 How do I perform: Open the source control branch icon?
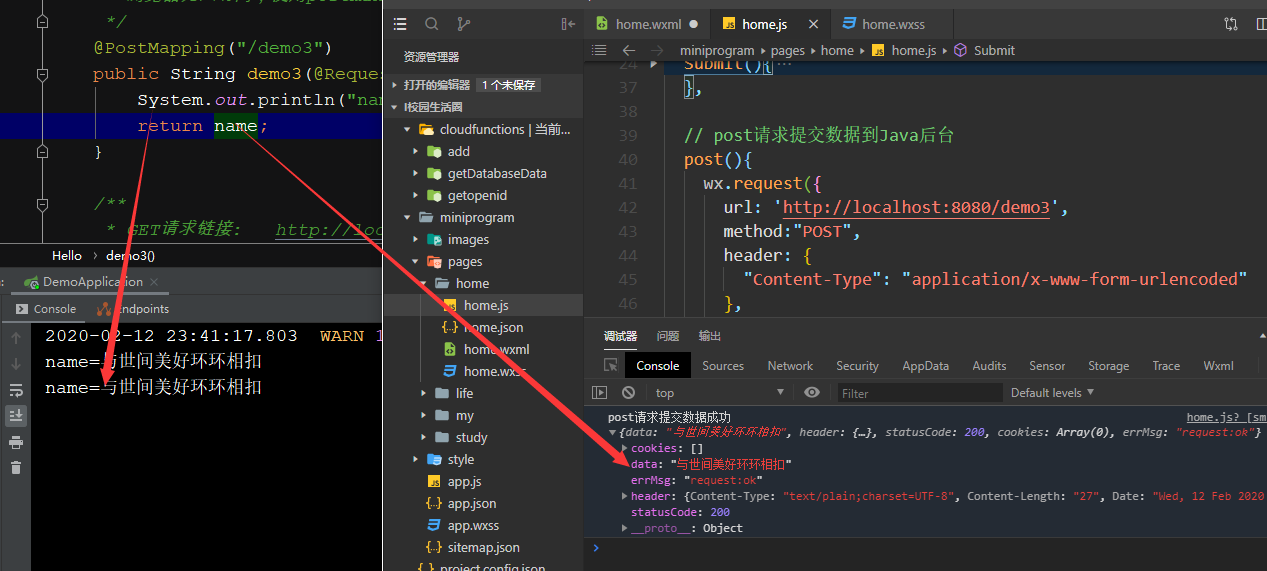click(463, 24)
